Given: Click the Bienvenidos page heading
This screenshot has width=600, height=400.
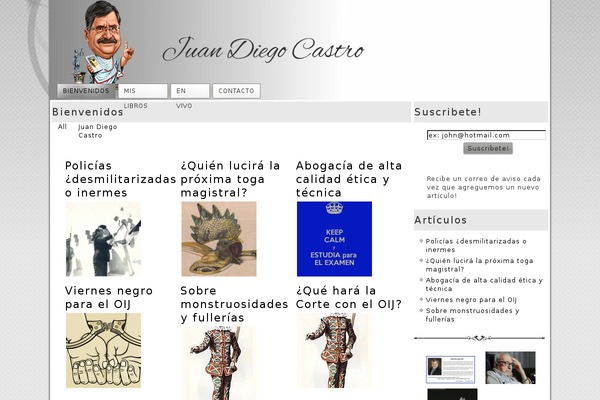Looking at the screenshot, I should point(88,112).
